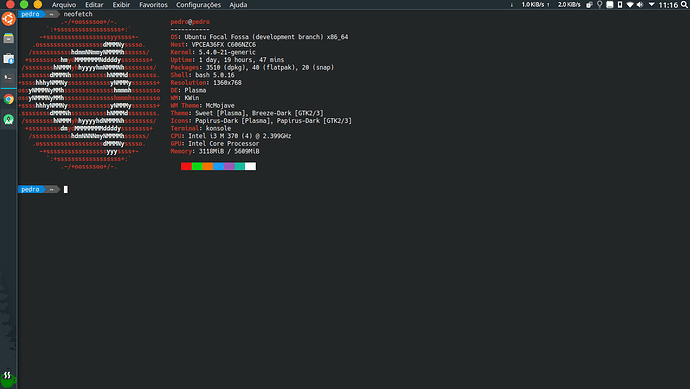Click the 'pedro@pedro' title text

pyautogui.click(x=190, y=22)
